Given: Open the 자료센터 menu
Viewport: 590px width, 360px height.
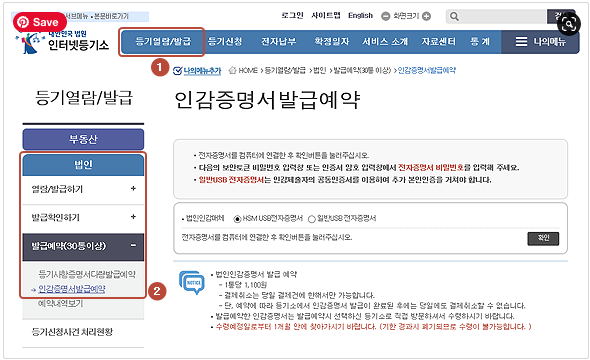Looking at the screenshot, I should pyautogui.click(x=438, y=41).
